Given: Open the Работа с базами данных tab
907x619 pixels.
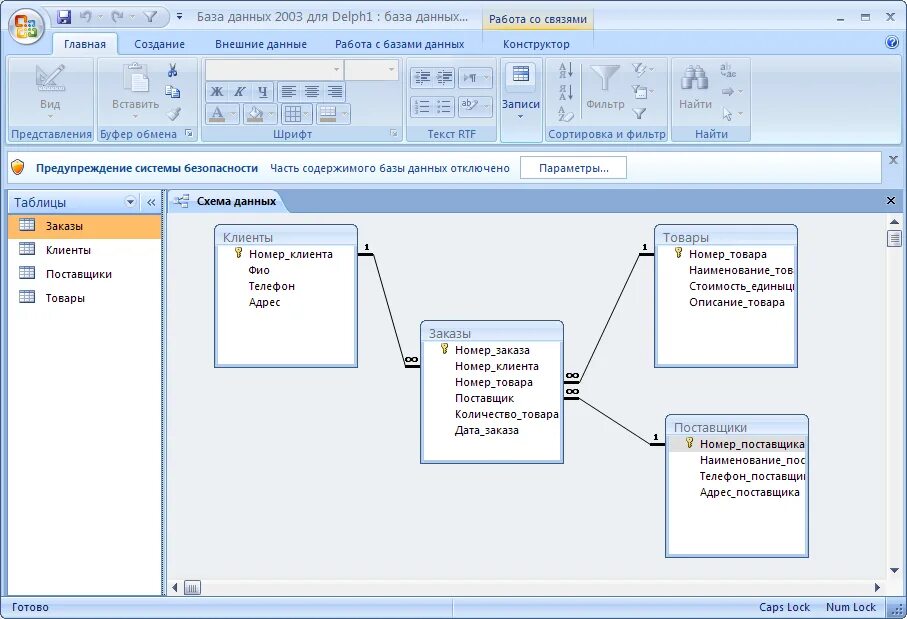Looking at the screenshot, I should (x=399, y=44).
